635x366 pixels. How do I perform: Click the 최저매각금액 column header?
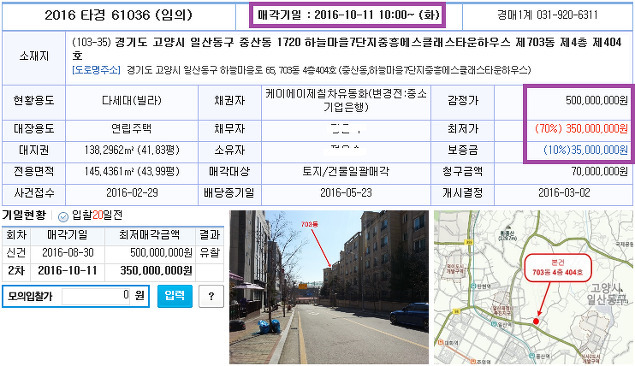click(149, 235)
